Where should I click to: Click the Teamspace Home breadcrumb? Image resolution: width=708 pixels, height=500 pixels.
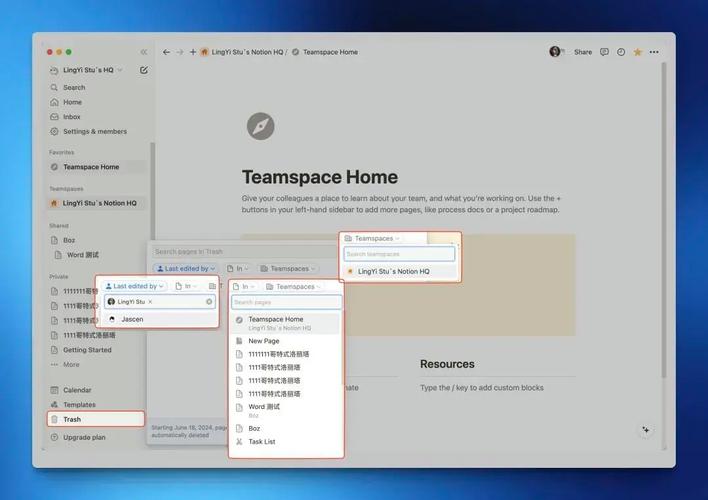325,52
